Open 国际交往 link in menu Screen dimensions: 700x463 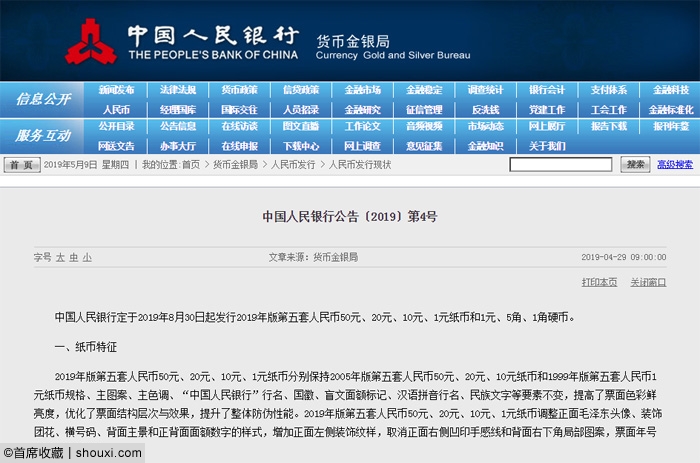[x=239, y=109]
